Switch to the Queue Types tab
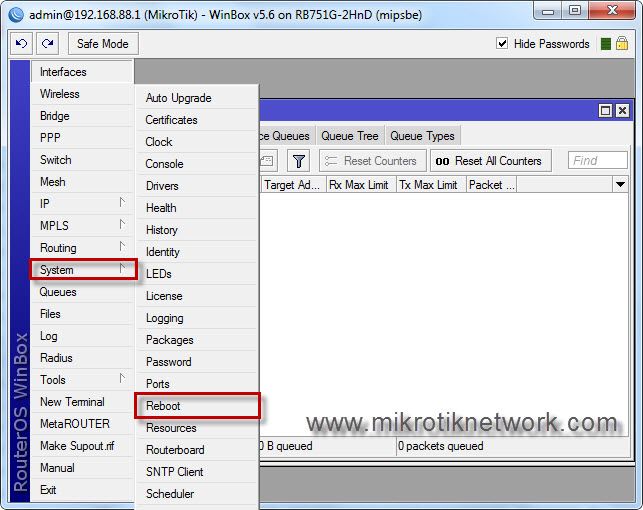 [422, 136]
